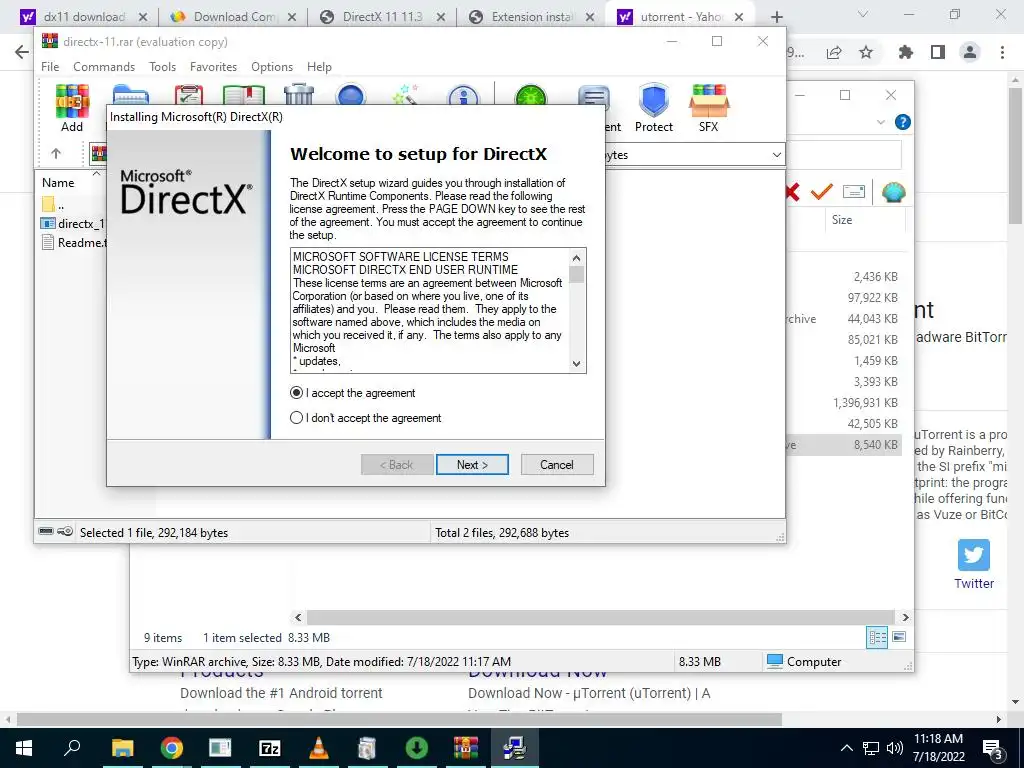Open Explorer help with blue question mark
Screen dimensions: 1024x768
[903, 122]
